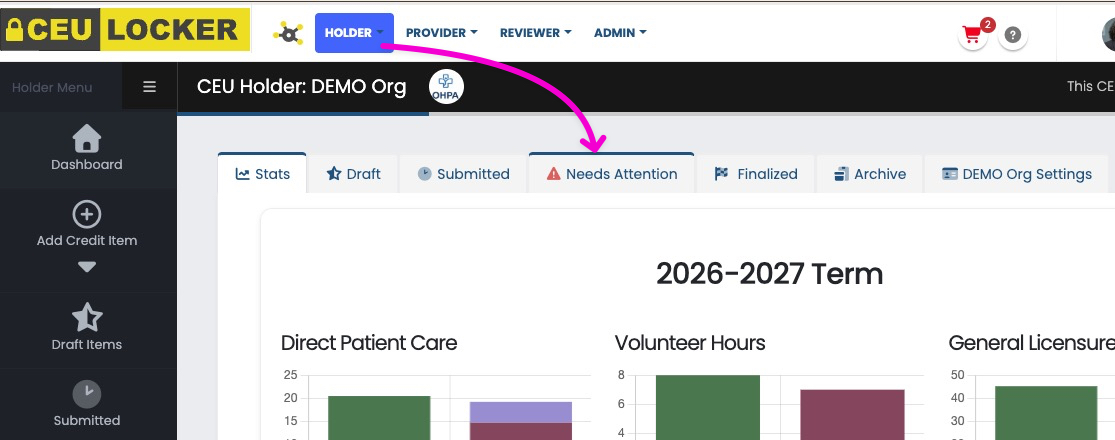Open the Holder dropdown menu

(x=354, y=33)
